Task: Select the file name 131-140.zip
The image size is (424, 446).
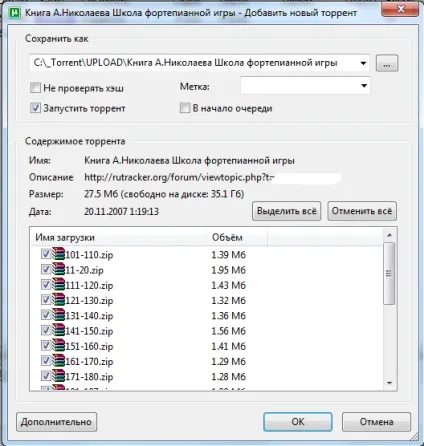Action: 89,316
